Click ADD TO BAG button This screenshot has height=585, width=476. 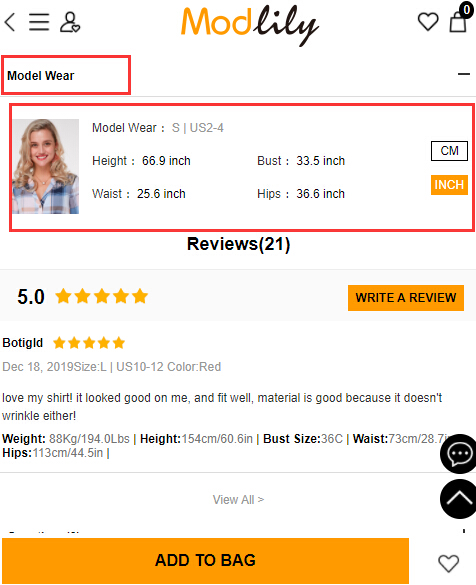(x=206, y=561)
